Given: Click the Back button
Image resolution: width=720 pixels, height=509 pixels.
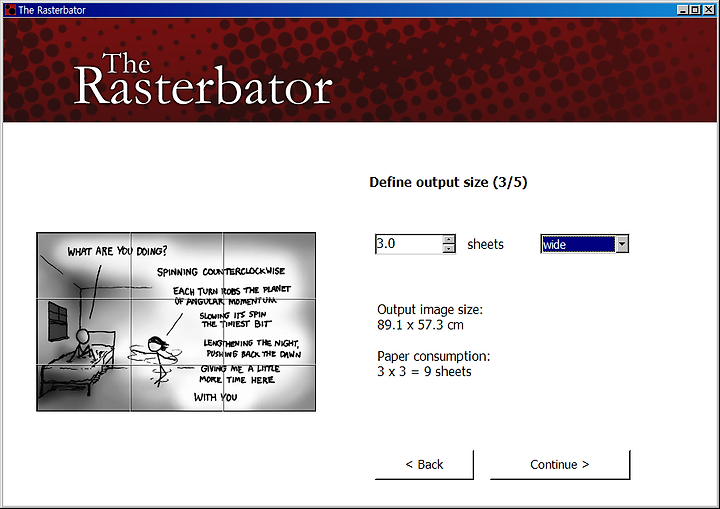Looking at the screenshot, I should coord(424,465).
